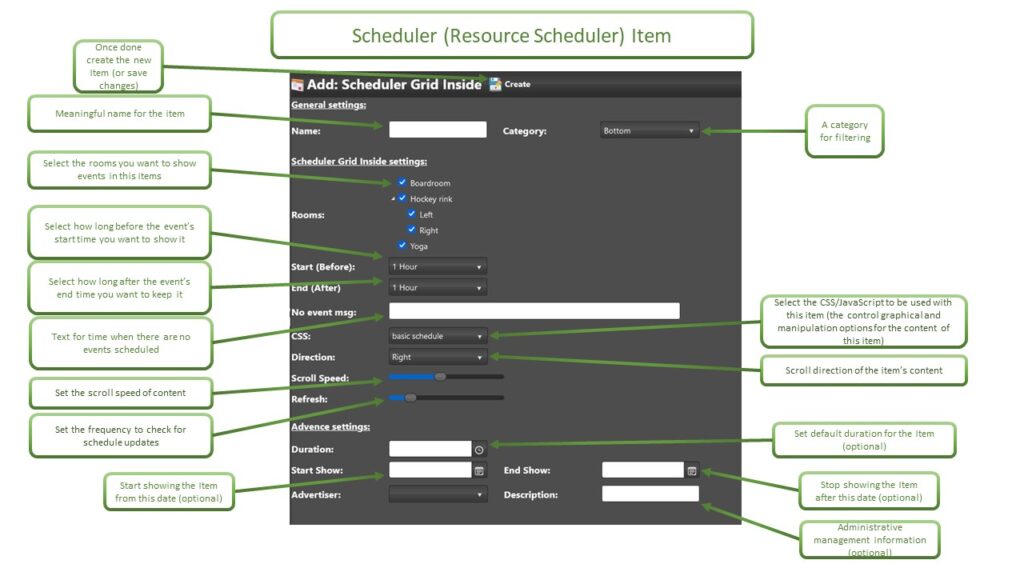Screen dimensions: 1024x576
Task: Expand the CSS basic schedule dropdown
Action: tap(437, 336)
